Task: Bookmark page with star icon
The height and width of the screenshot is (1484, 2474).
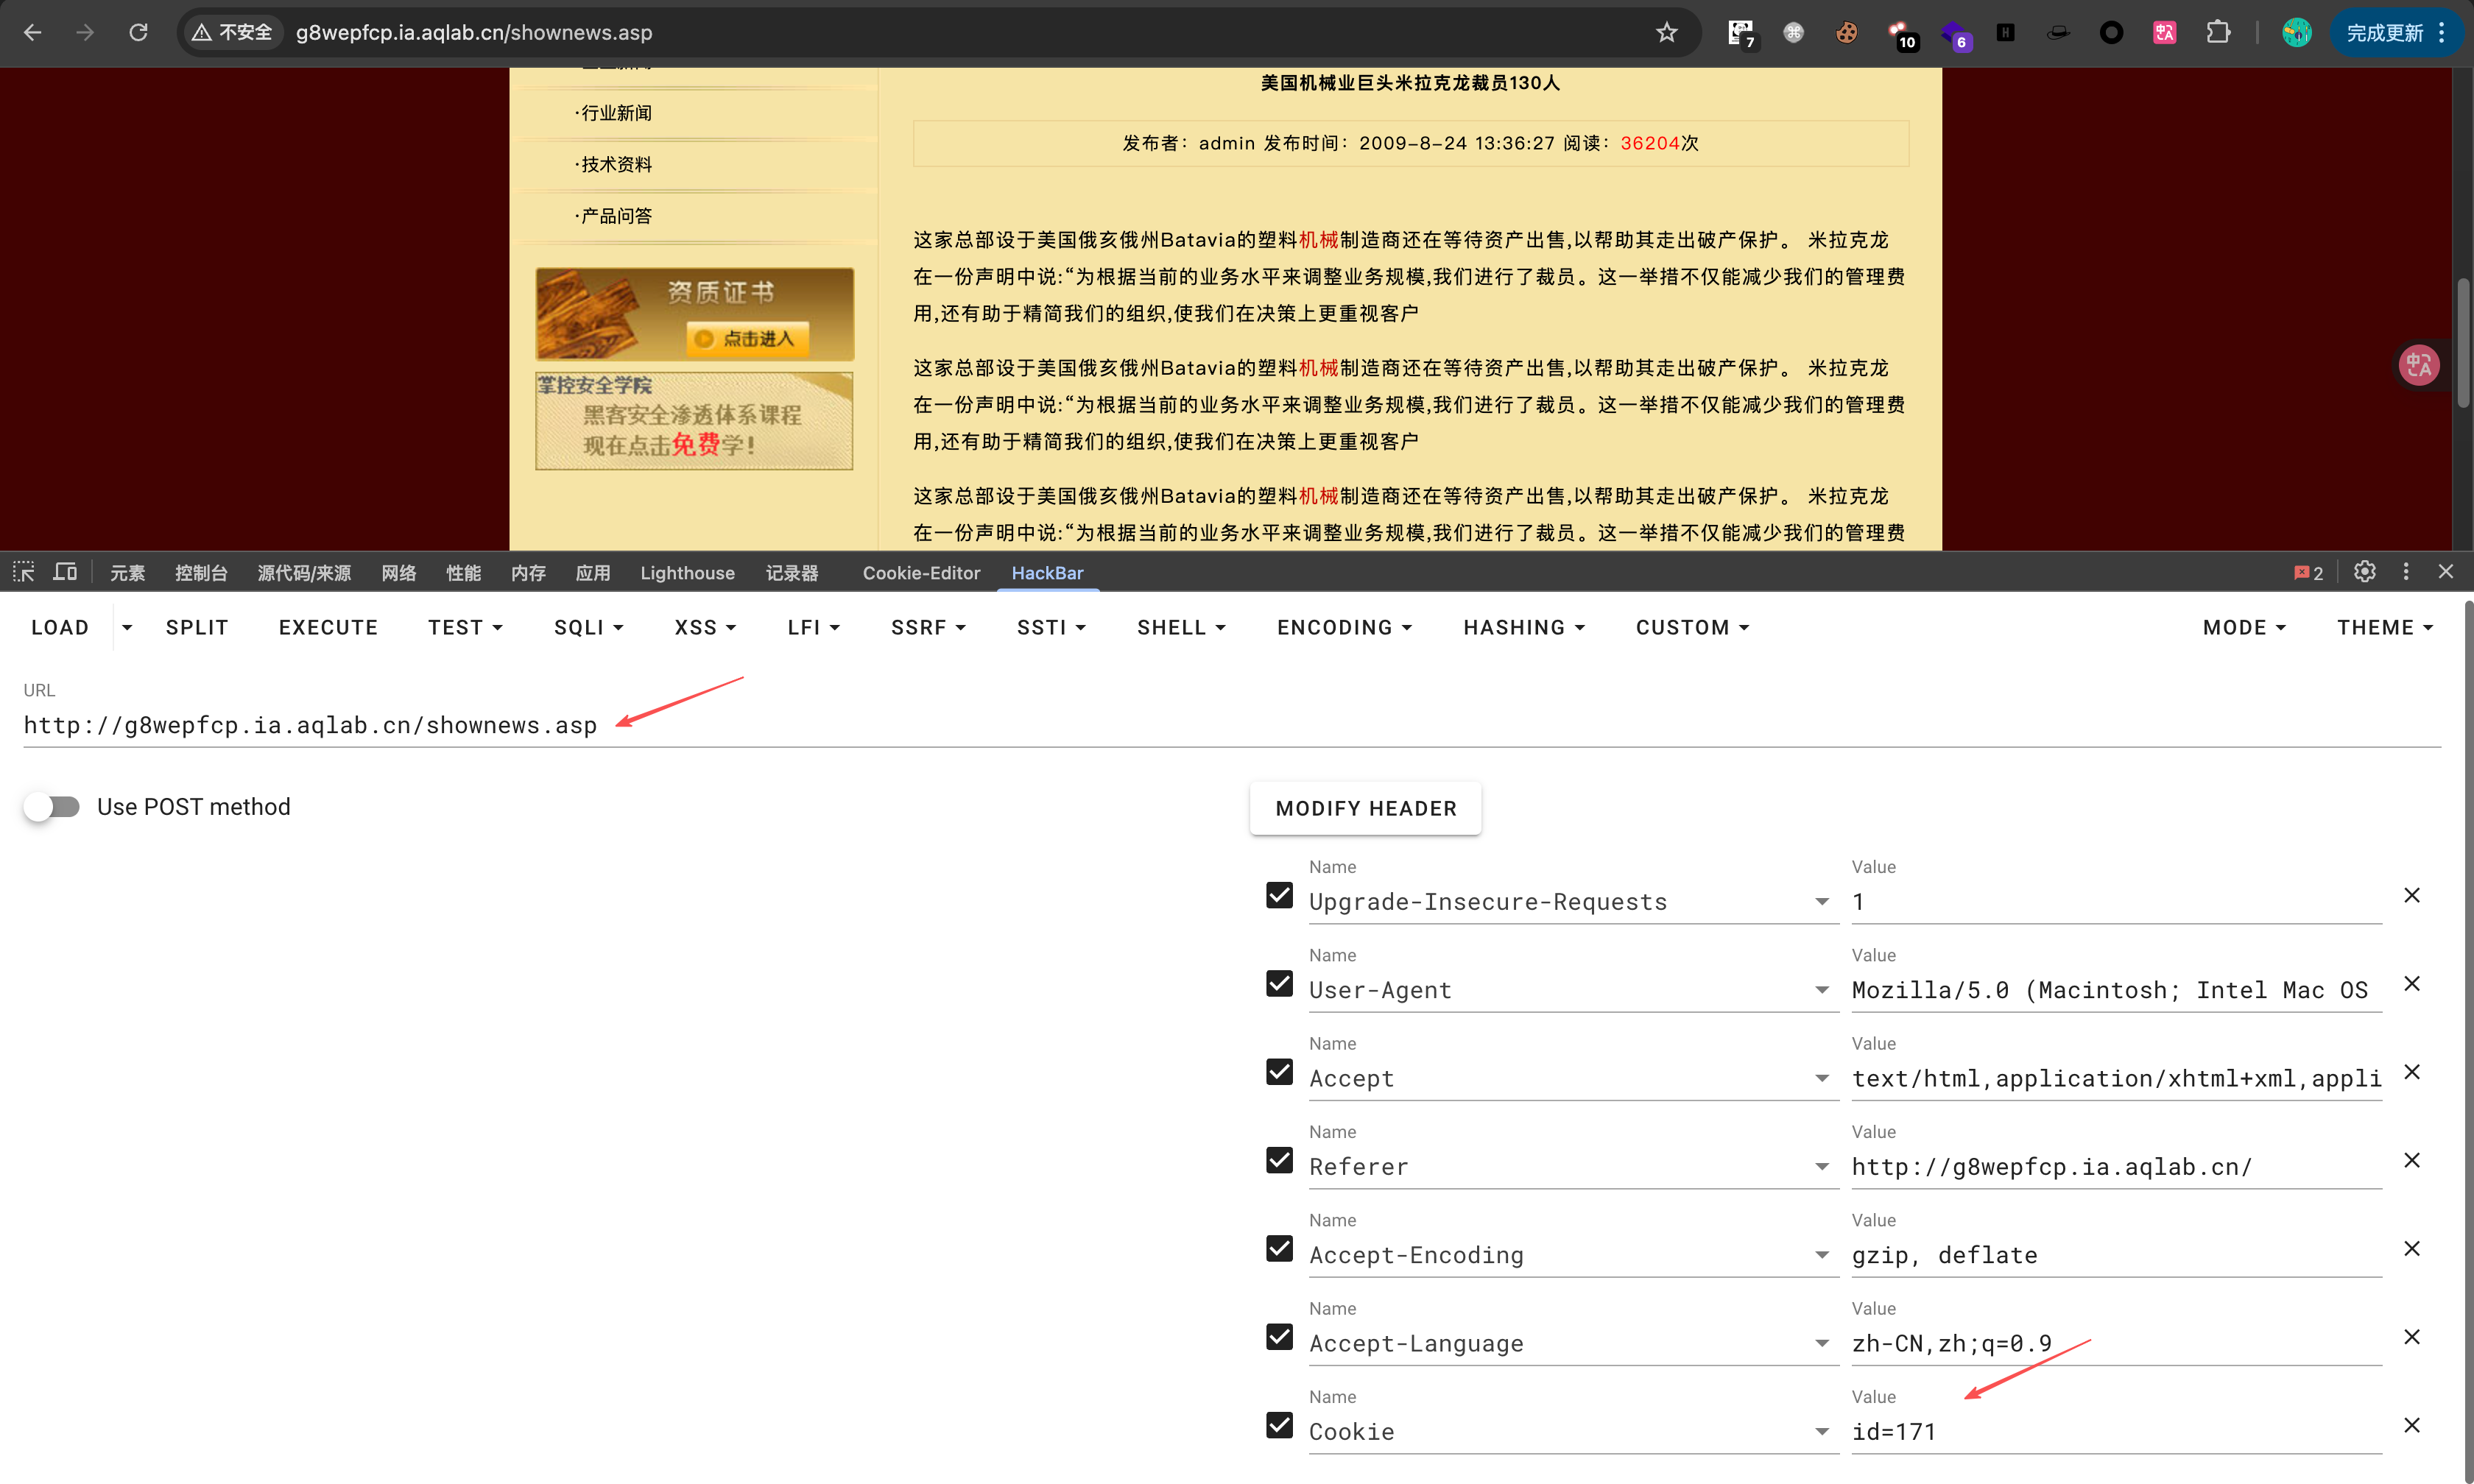Action: [x=1666, y=33]
